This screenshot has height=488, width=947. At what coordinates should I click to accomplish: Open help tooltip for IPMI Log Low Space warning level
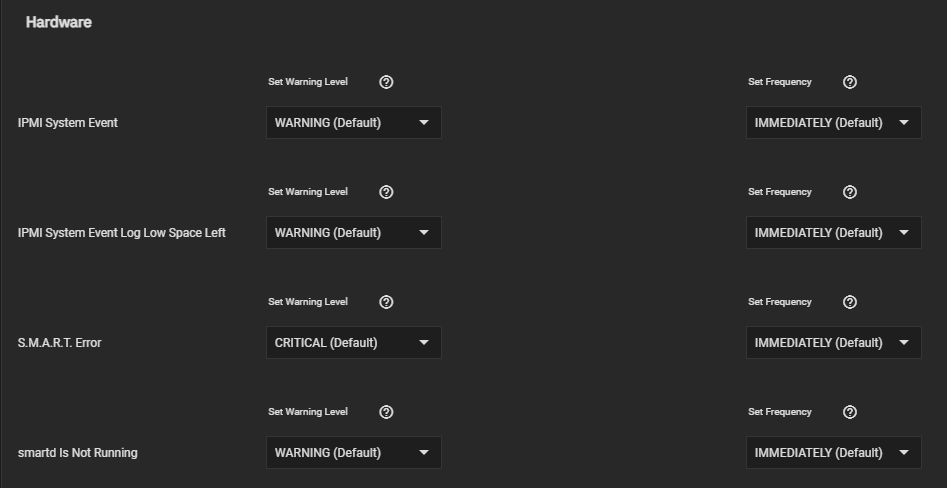(386, 192)
